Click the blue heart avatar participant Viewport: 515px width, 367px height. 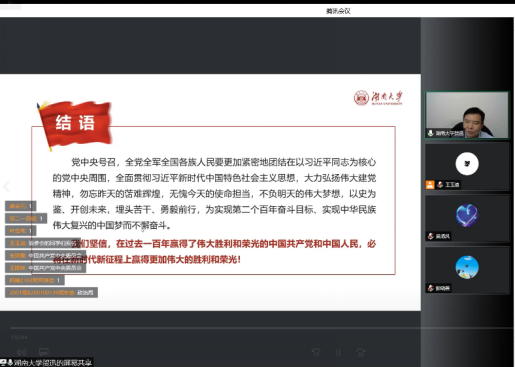467,215
